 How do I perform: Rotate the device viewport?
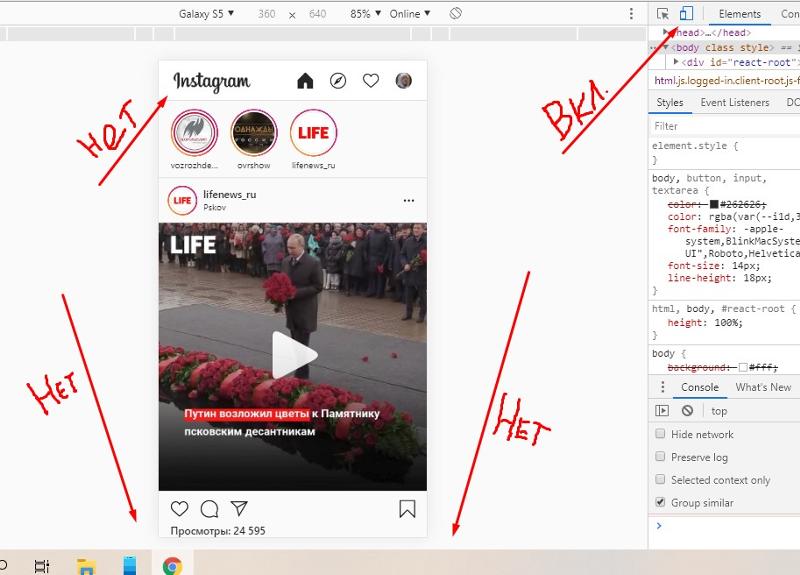[x=456, y=14]
